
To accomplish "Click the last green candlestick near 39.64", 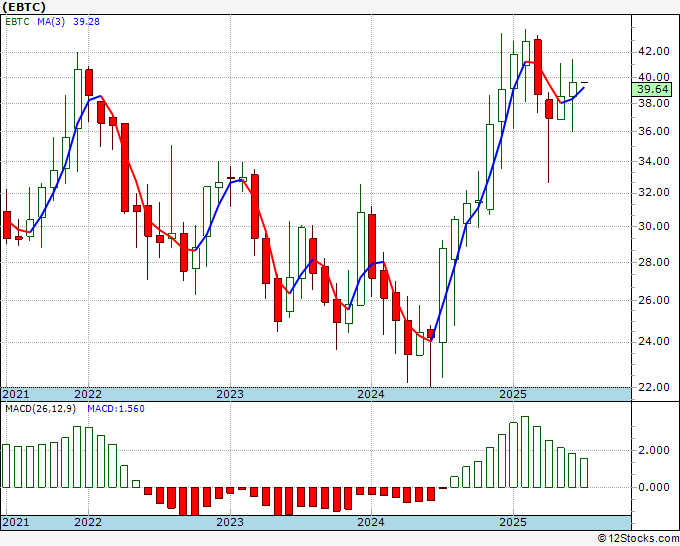I will (573, 89).
